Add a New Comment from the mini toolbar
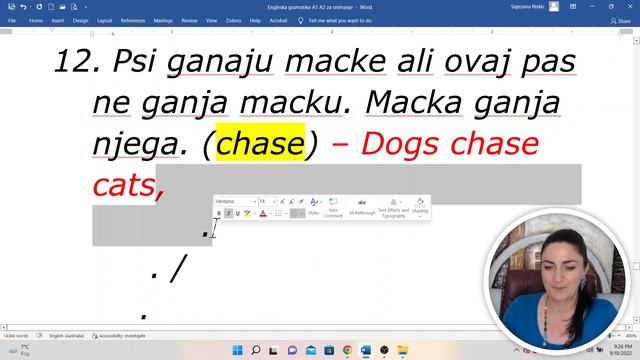Viewport: 640px width, 360px height. (x=333, y=207)
